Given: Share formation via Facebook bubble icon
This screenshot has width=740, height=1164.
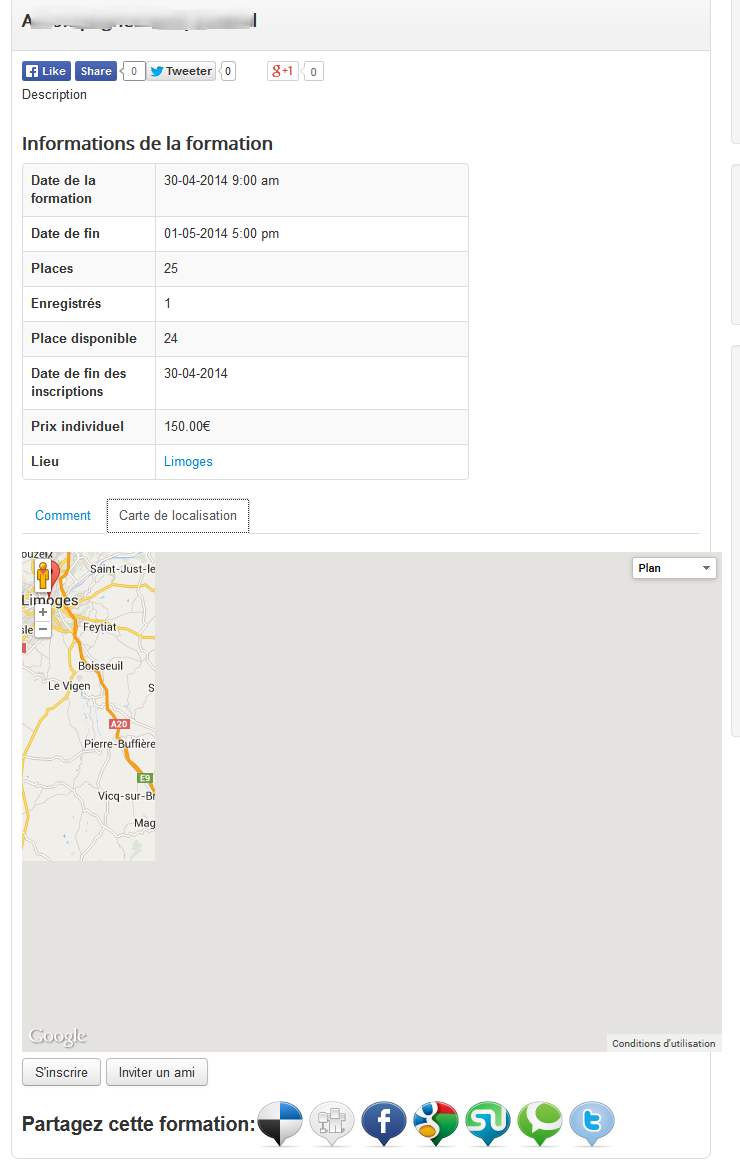Looking at the screenshot, I should click(x=384, y=1124).
